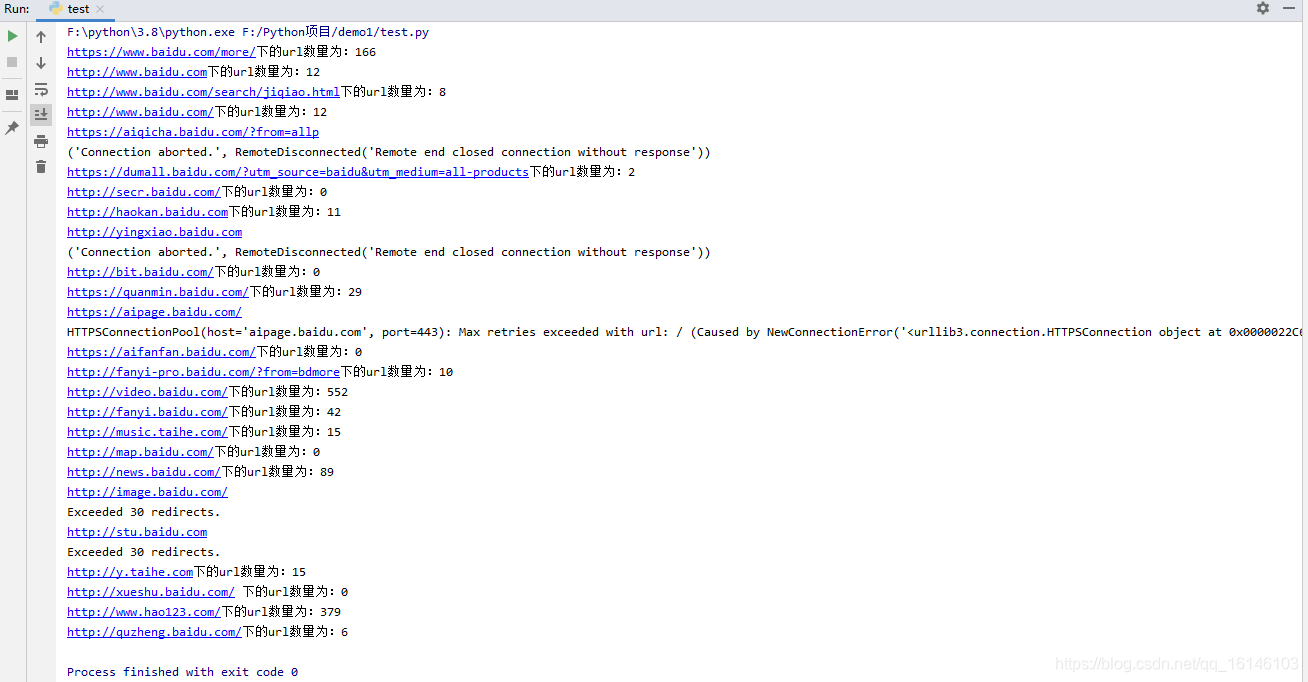Click the Stop process button
This screenshot has height=682, width=1308.
tap(12, 62)
